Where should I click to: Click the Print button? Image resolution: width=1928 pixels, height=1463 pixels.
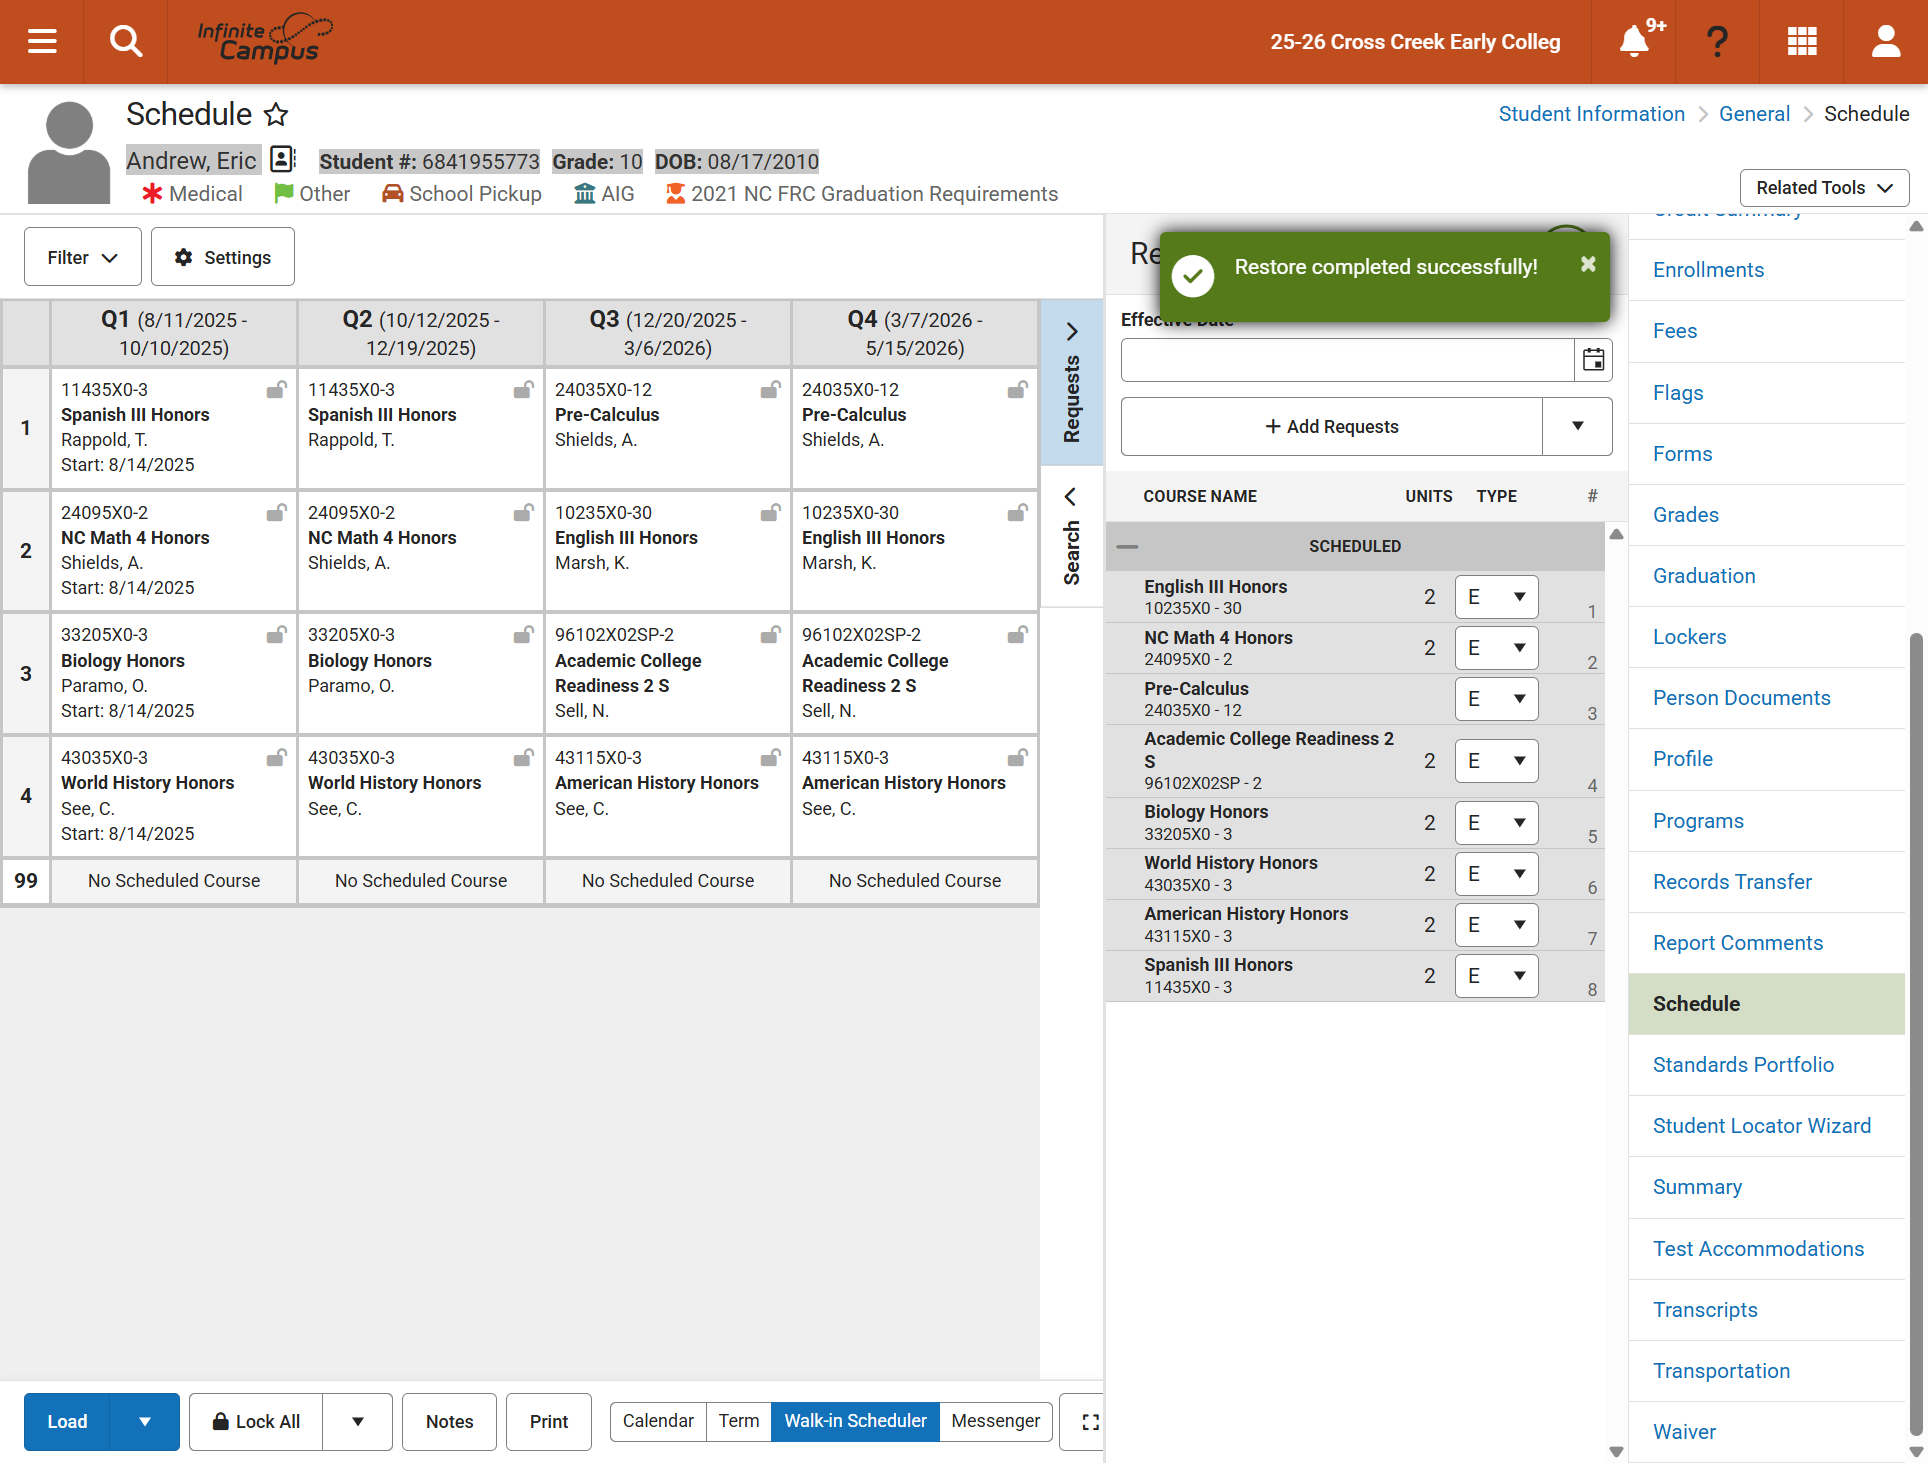coord(548,1421)
